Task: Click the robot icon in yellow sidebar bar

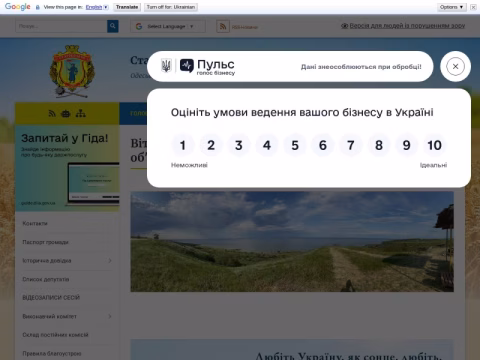Action: coord(66,114)
